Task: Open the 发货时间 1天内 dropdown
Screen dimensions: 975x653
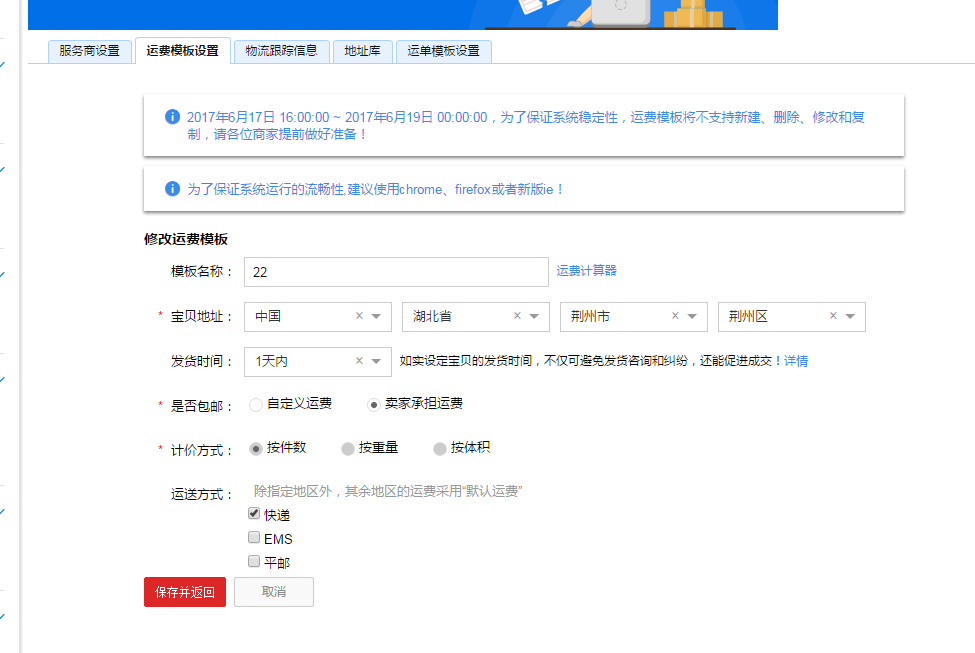Action: pyautogui.click(x=376, y=362)
